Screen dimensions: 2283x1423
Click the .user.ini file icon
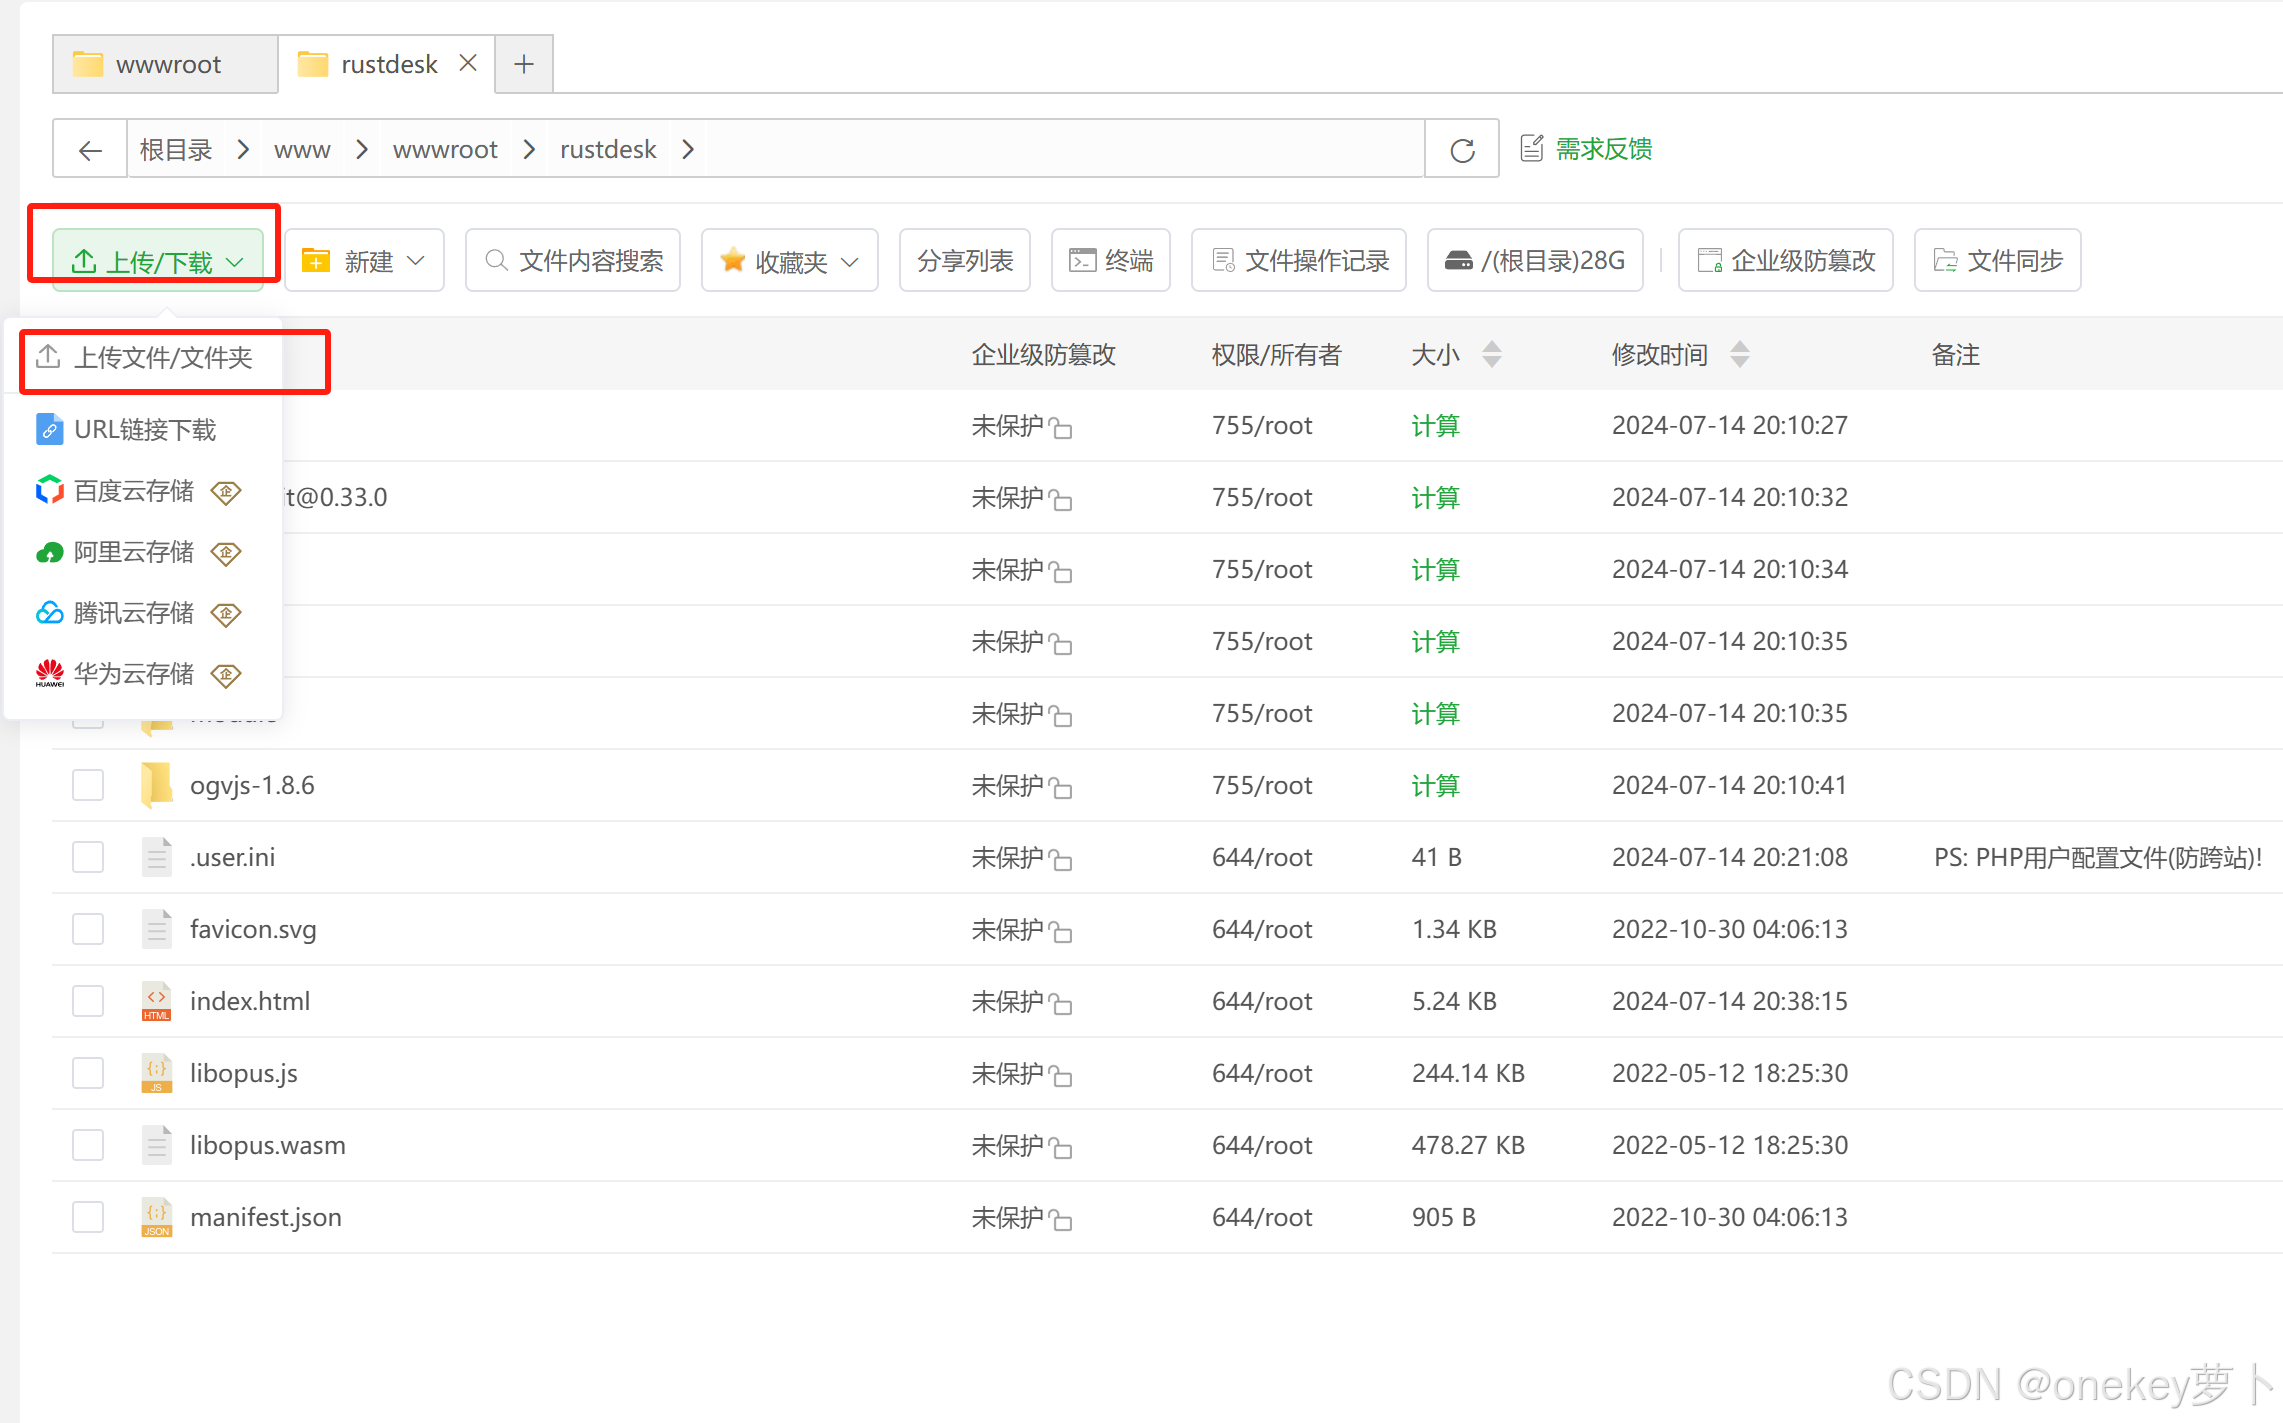coord(157,857)
